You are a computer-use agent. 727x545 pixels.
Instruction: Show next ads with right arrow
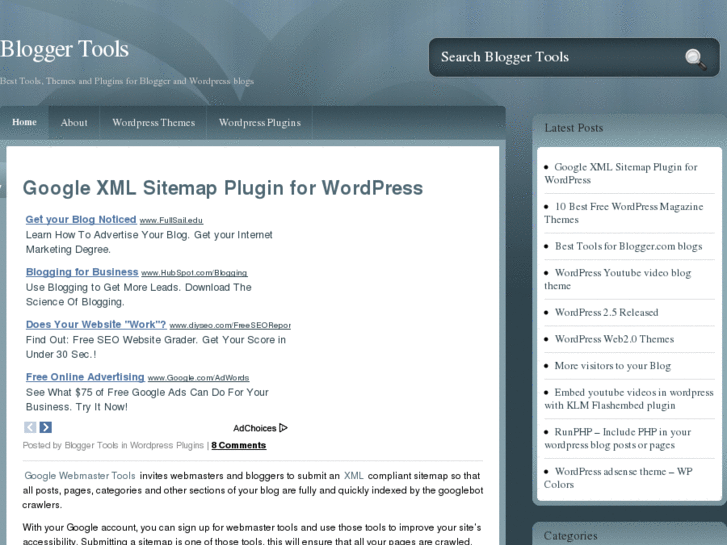(x=45, y=427)
